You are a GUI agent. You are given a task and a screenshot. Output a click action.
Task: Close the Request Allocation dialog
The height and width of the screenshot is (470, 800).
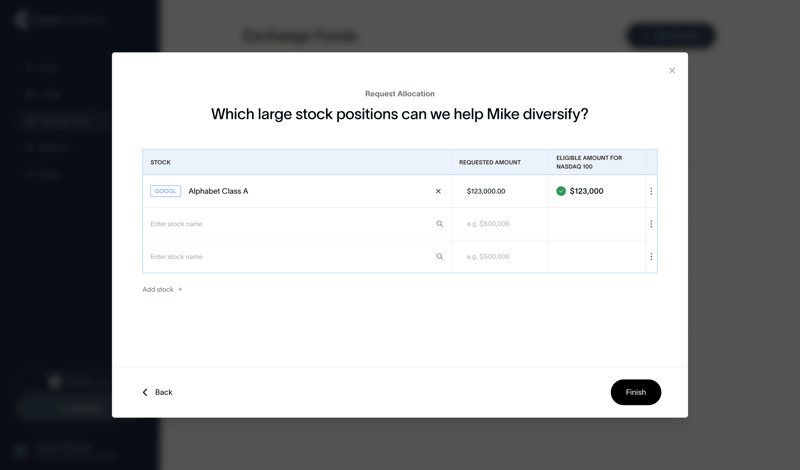click(672, 71)
